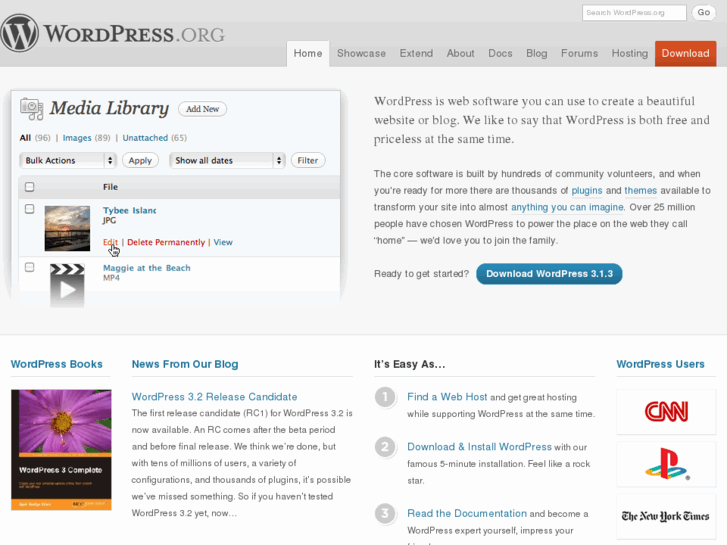Open the Blog tab
Screen dimensions: 727x545
click(536, 53)
